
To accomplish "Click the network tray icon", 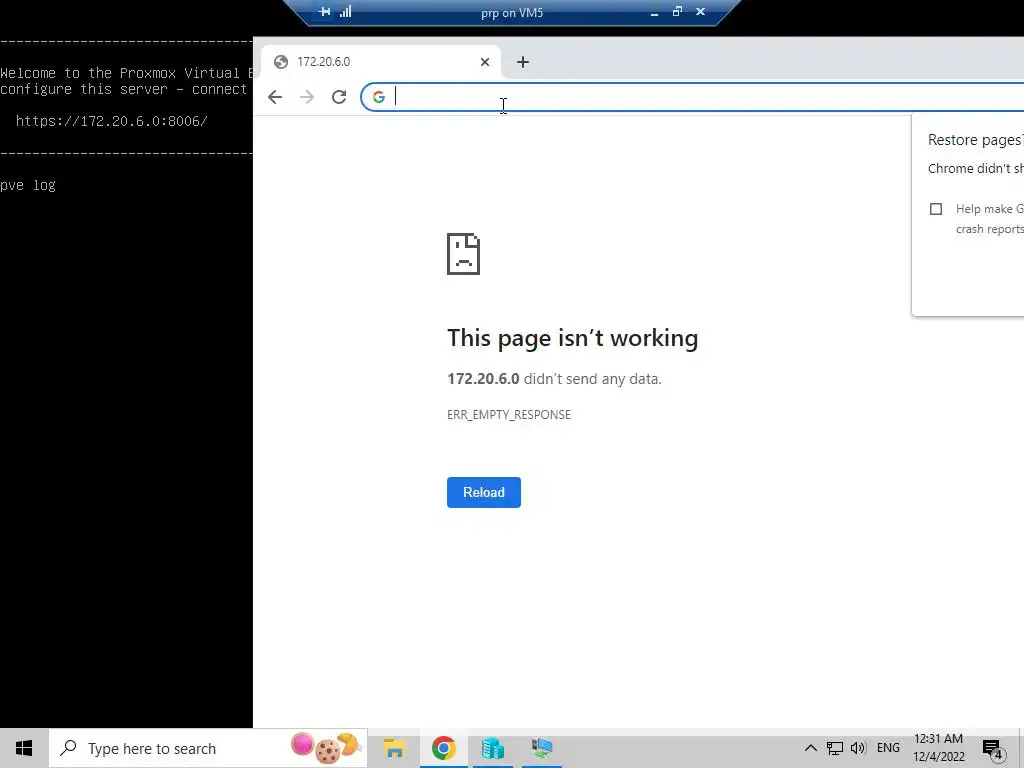I will coord(835,748).
